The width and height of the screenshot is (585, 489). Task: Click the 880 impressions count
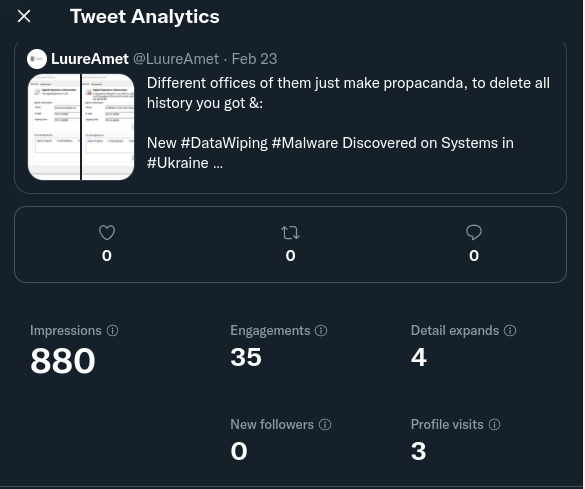pyautogui.click(x=63, y=361)
